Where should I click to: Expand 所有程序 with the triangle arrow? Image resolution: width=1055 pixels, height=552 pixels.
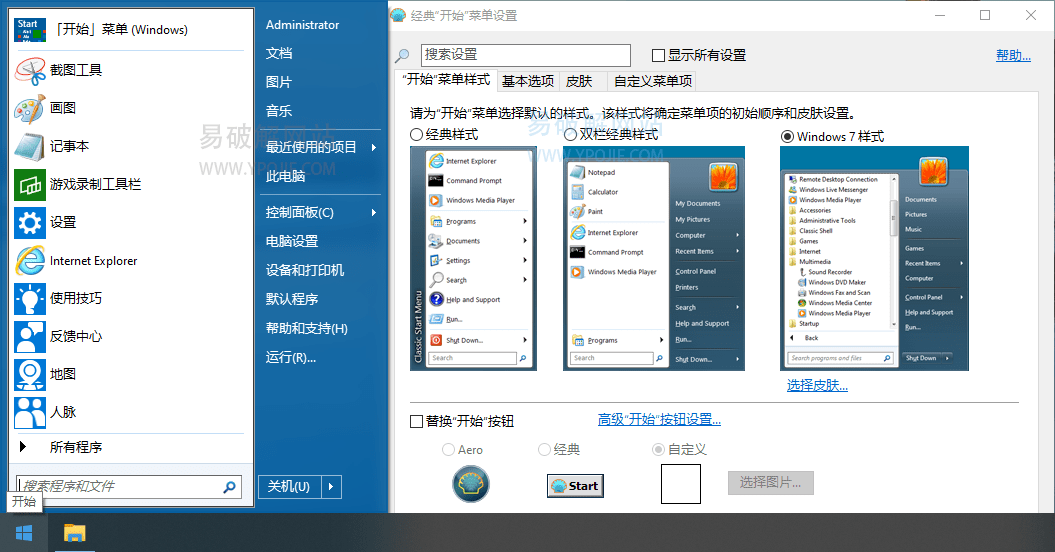(x=23, y=446)
